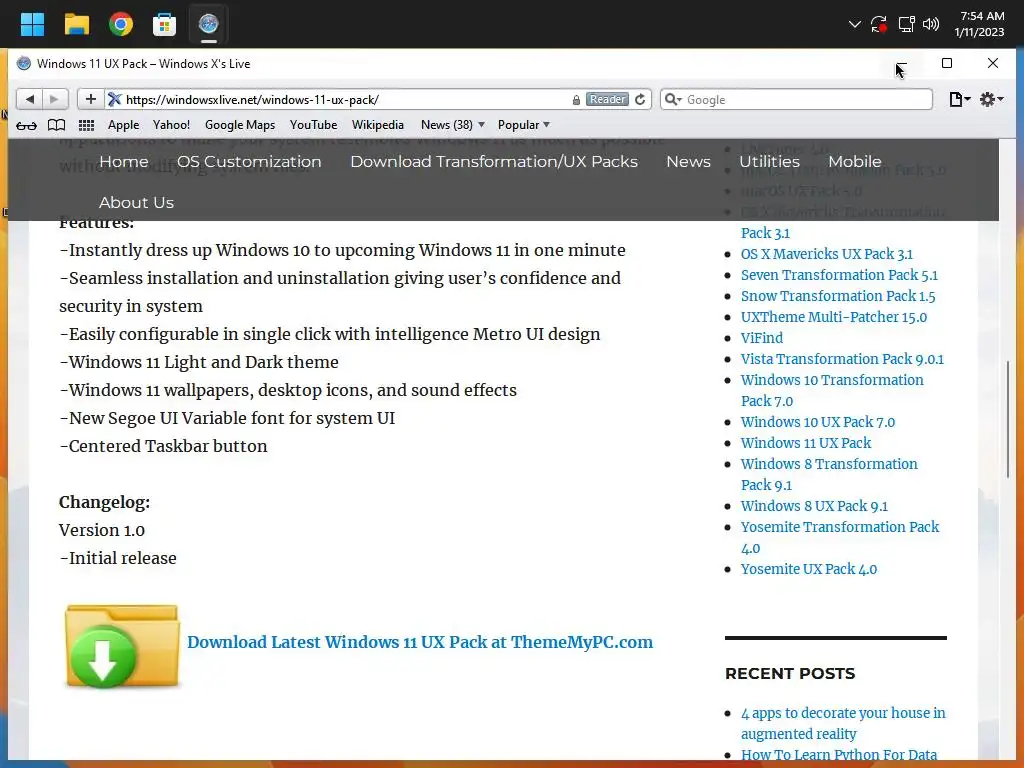Show bookmarks open-book icon

[57, 125]
